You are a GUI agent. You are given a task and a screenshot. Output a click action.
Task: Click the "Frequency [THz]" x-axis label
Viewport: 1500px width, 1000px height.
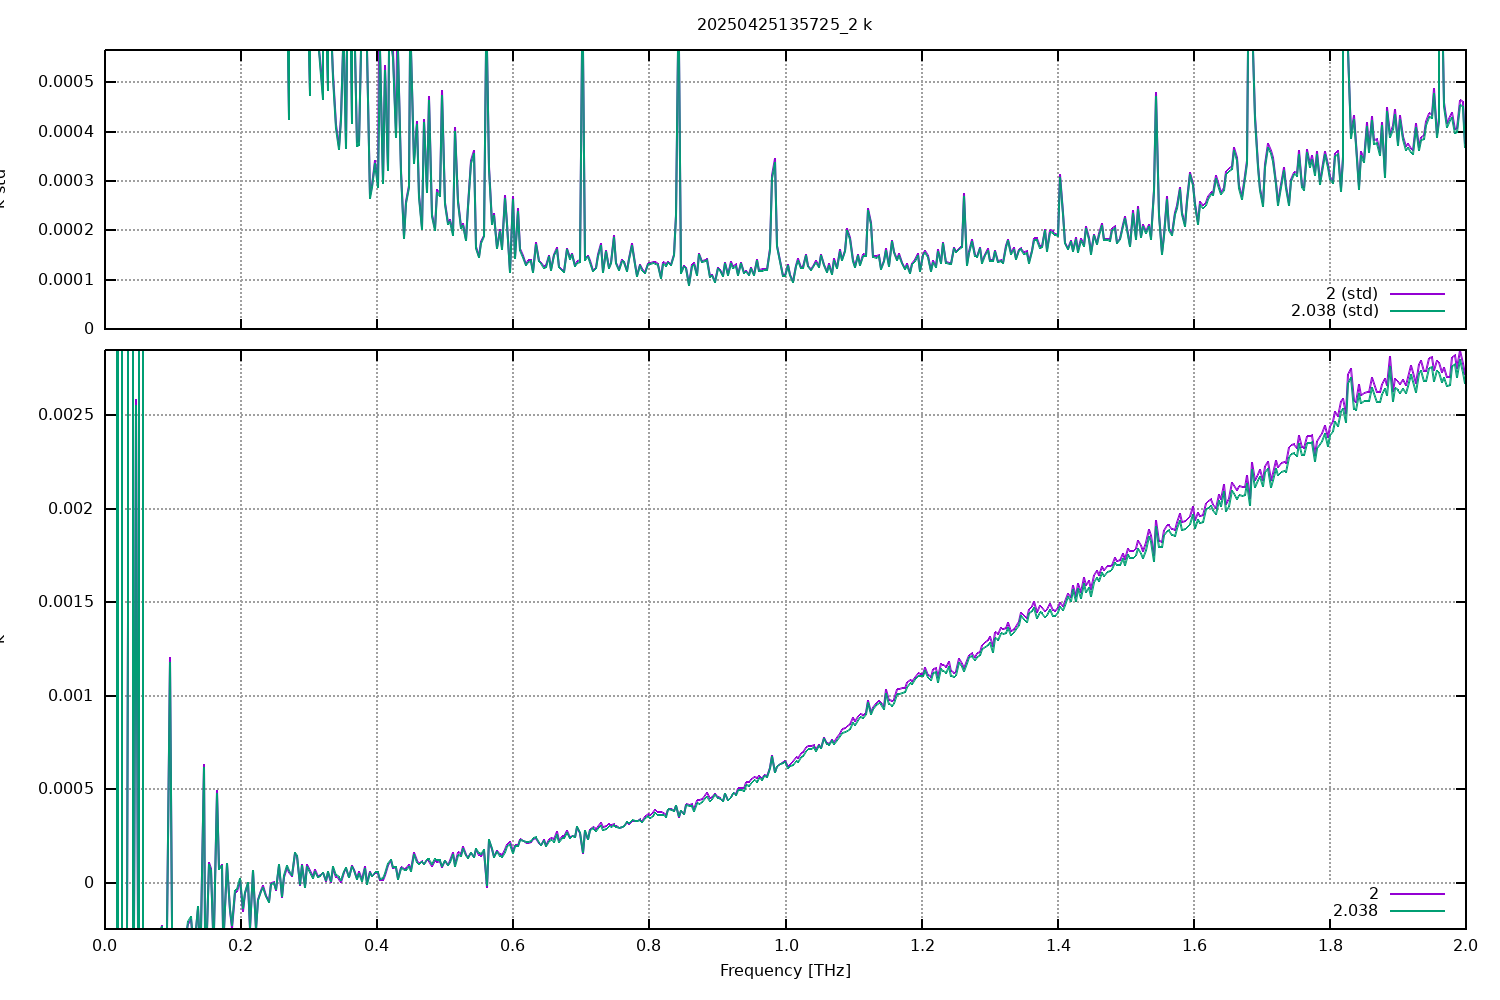785,970
